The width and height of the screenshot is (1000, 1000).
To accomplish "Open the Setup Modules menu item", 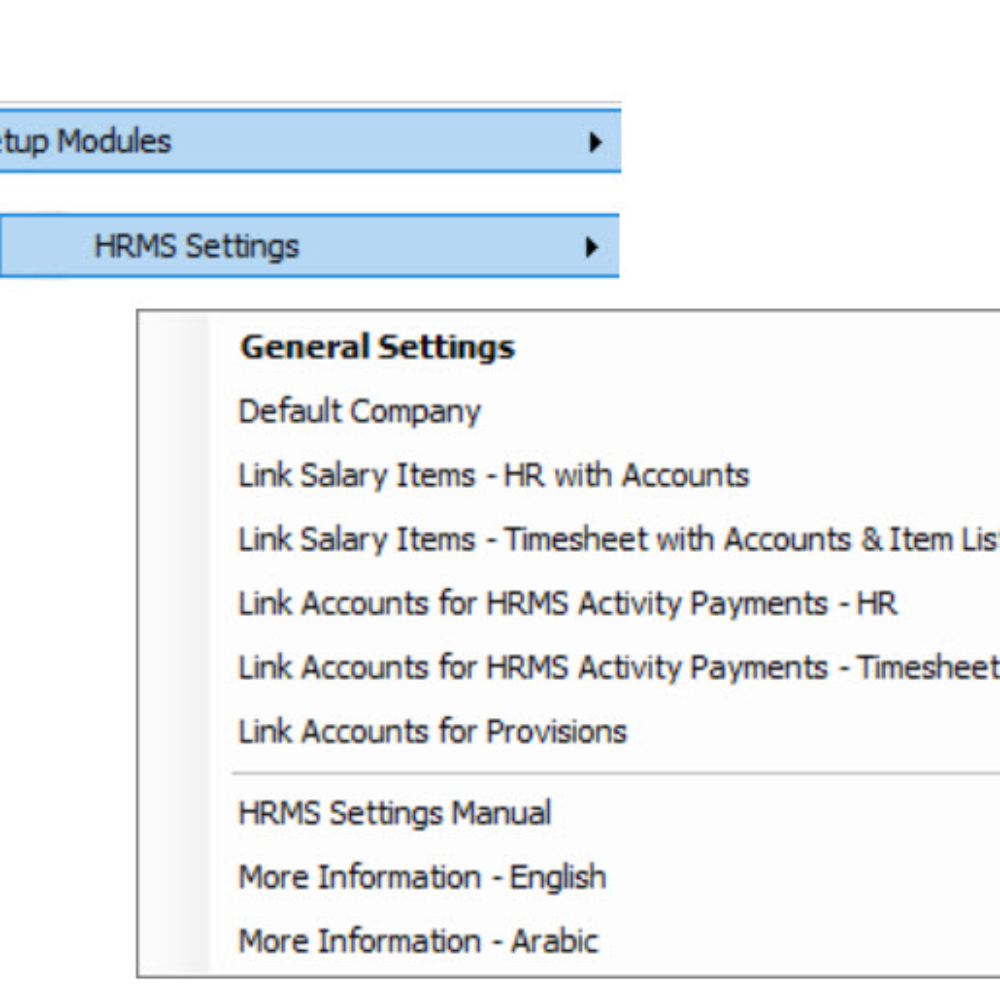I will pos(310,141).
